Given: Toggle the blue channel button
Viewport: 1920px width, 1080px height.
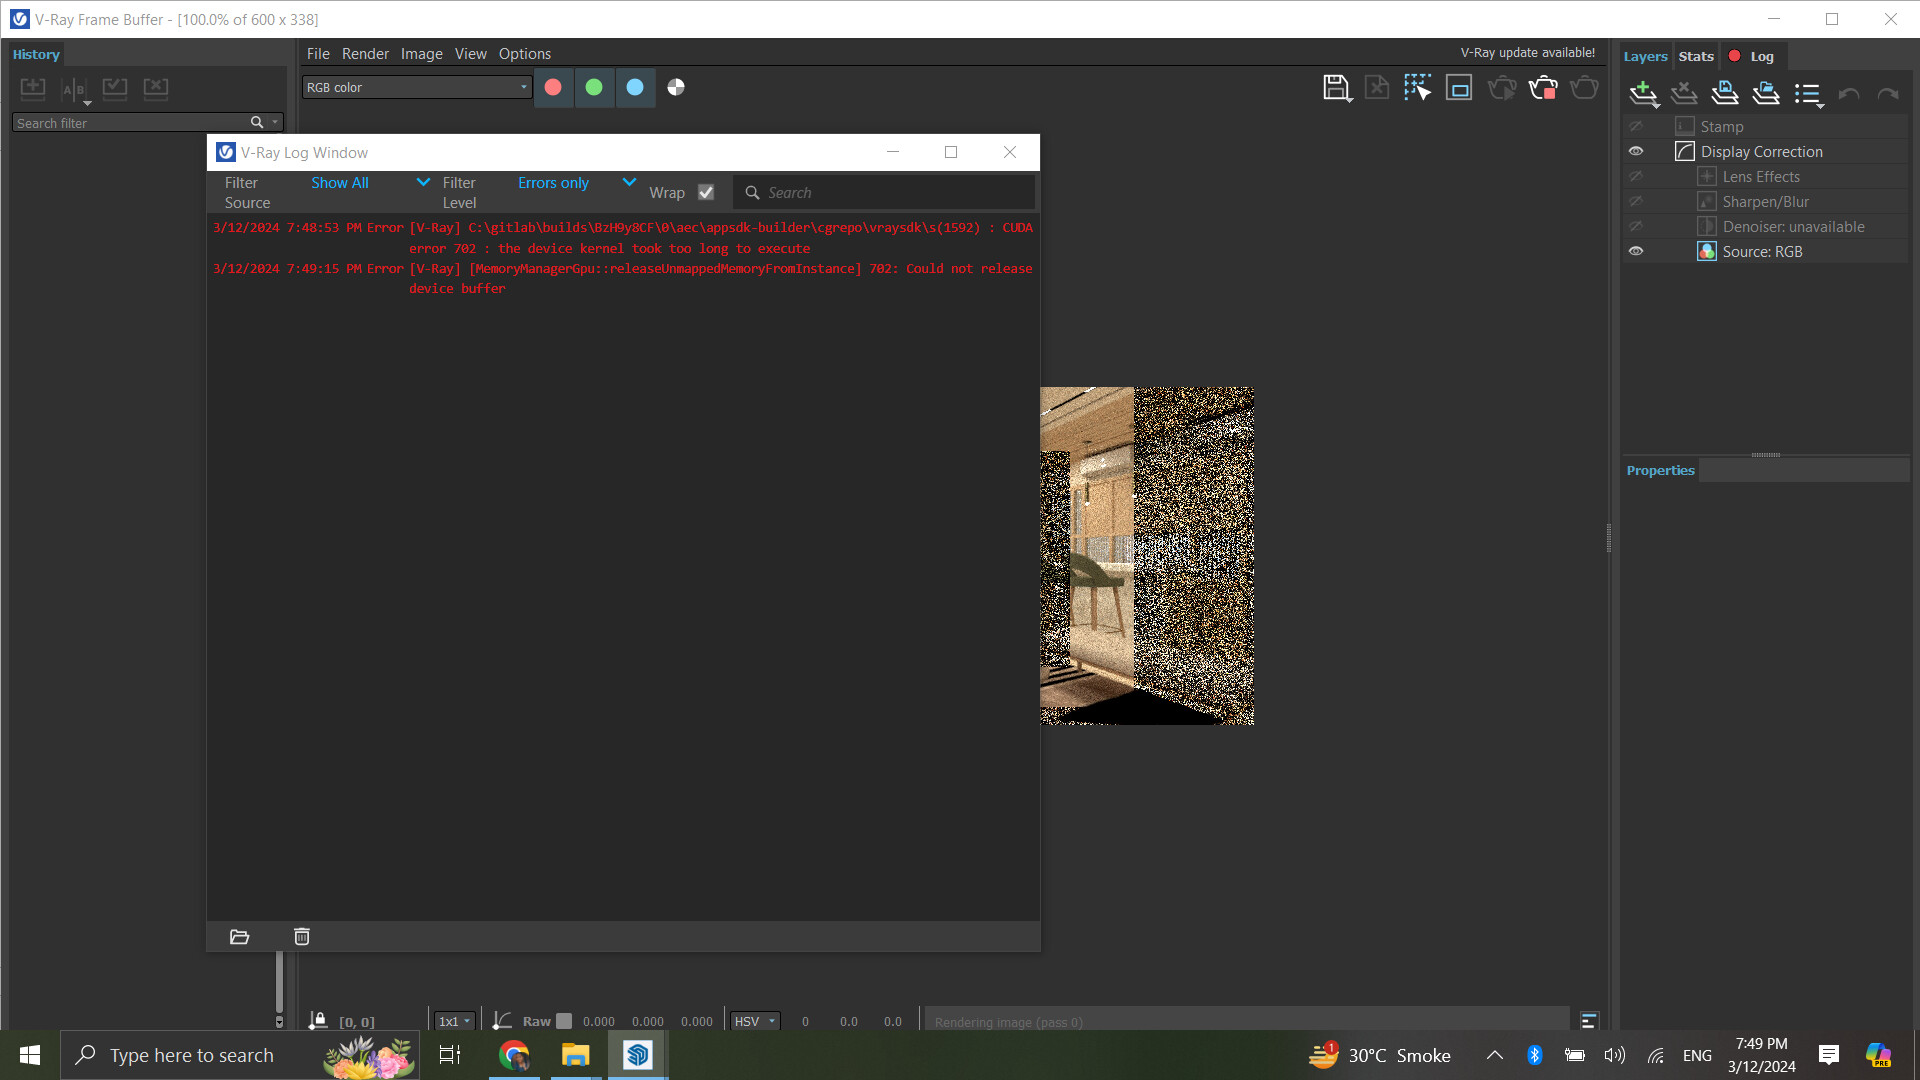Looking at the screenshot, I should 635,88.
